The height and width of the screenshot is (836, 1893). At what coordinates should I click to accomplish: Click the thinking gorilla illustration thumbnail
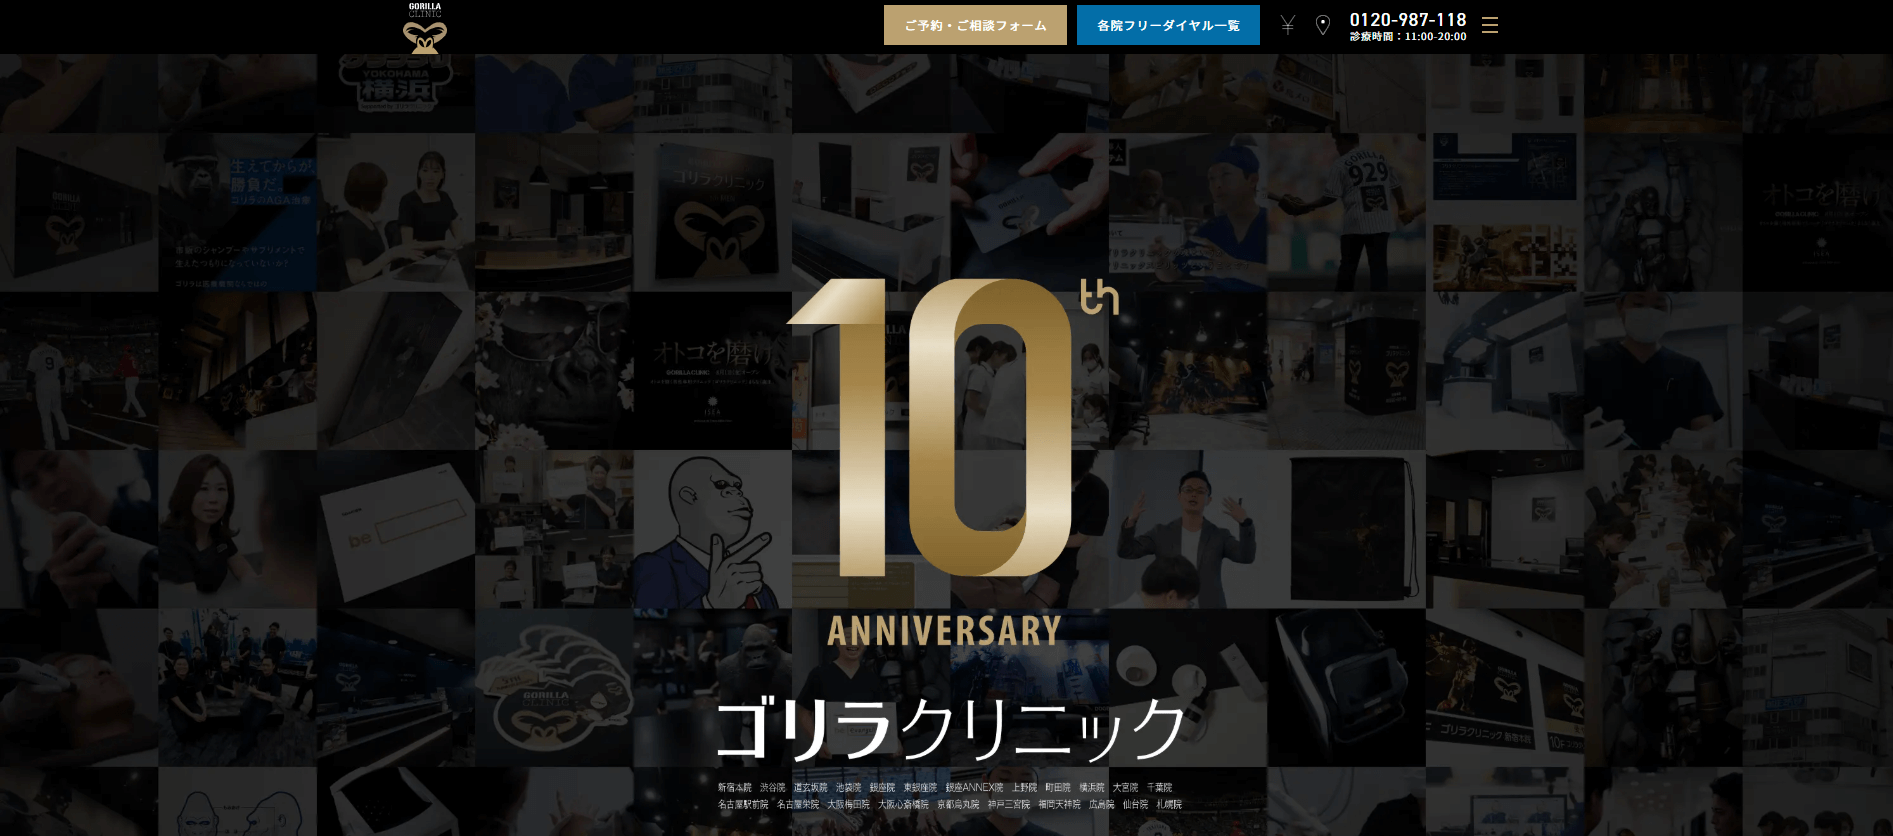pos(712,529)
